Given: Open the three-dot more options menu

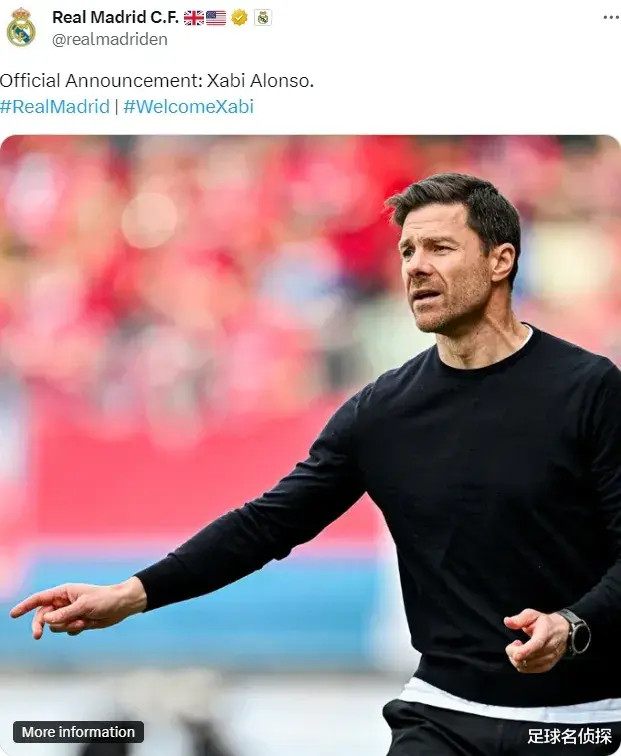Looking at the screenshot, I should (611, 17).
